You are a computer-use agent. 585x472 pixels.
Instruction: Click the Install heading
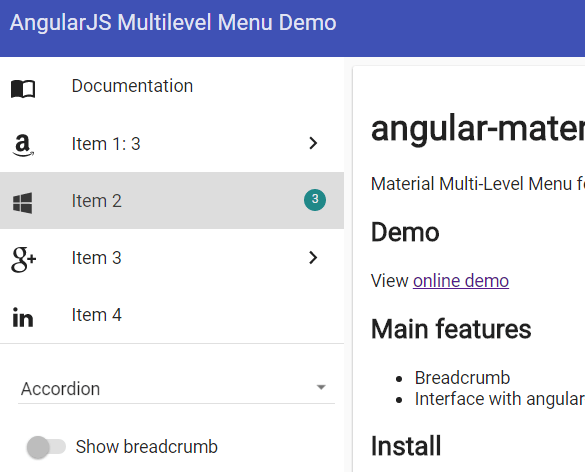tap(406, 446)
